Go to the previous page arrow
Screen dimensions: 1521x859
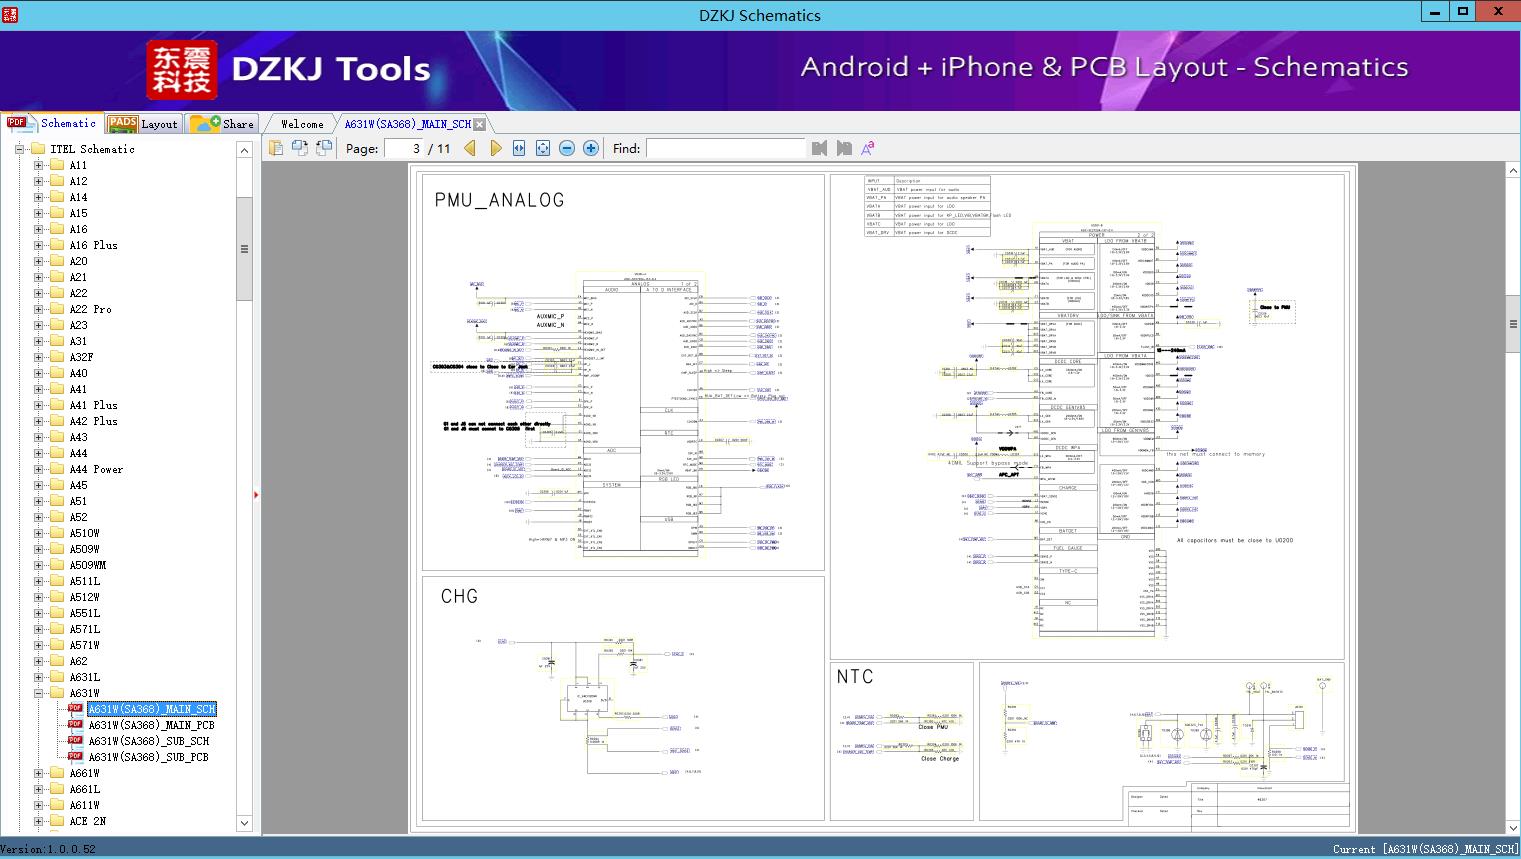pos(470,148)
